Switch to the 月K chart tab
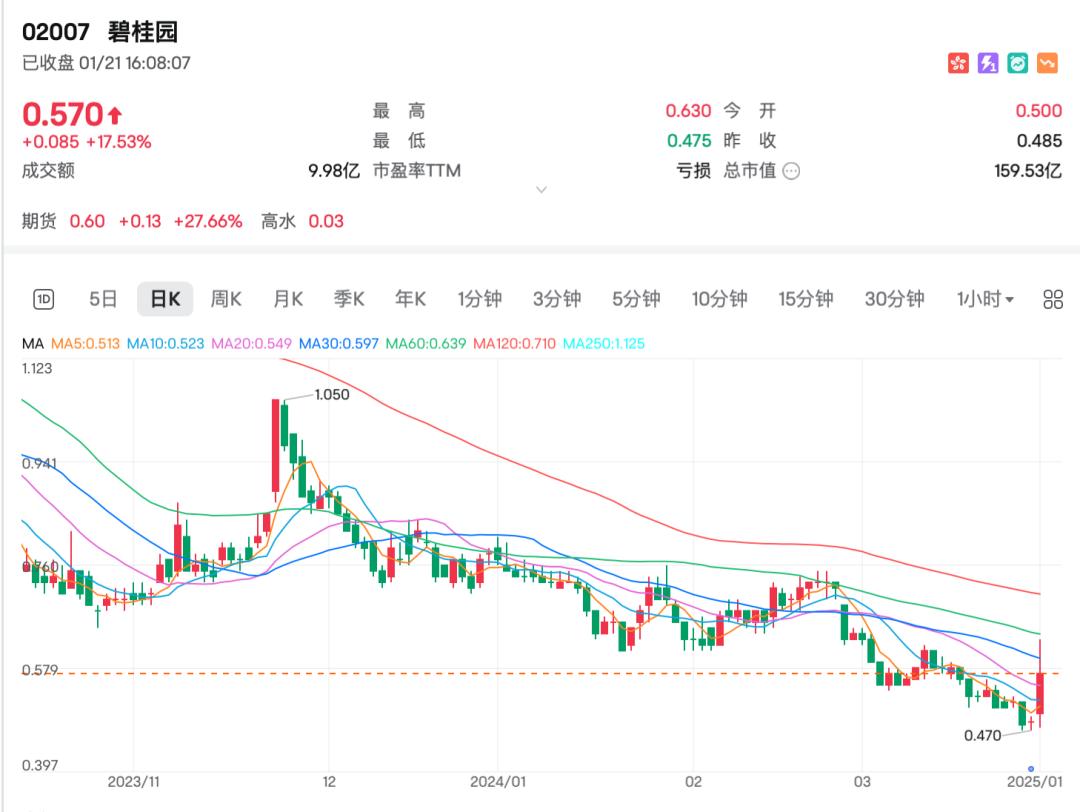The height and width of the screenshot is (812, 1080). tap(288, 299)
